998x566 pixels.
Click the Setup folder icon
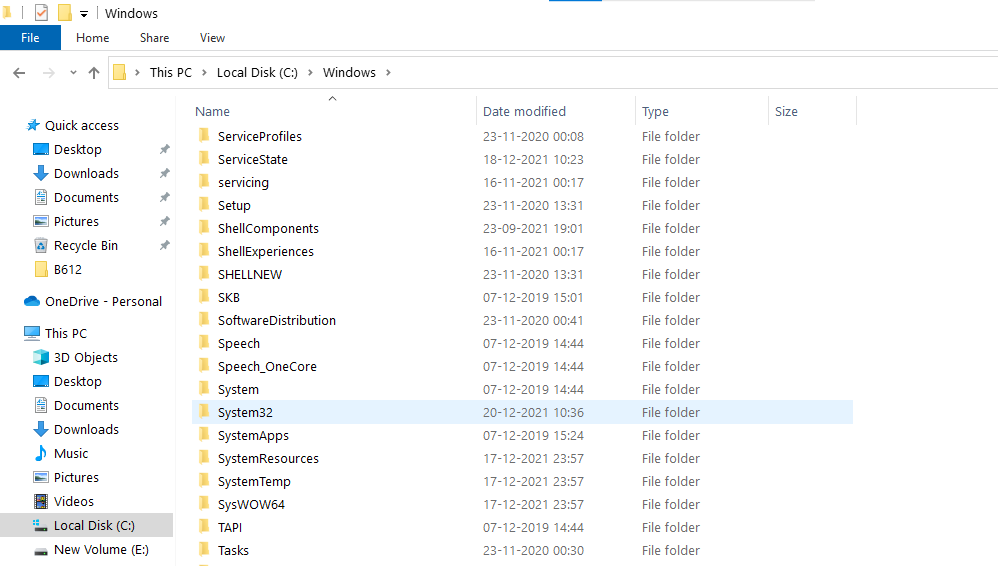204,204
